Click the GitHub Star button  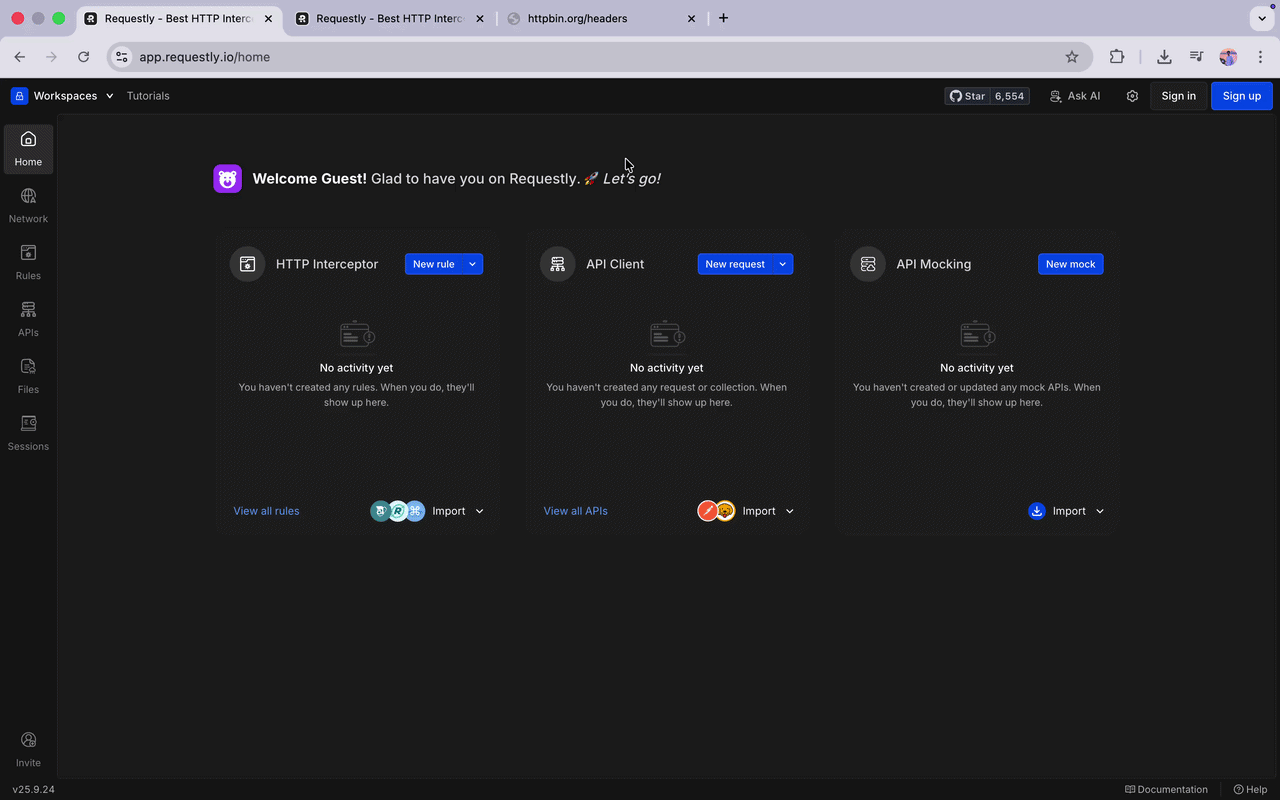tap(967, 96)
